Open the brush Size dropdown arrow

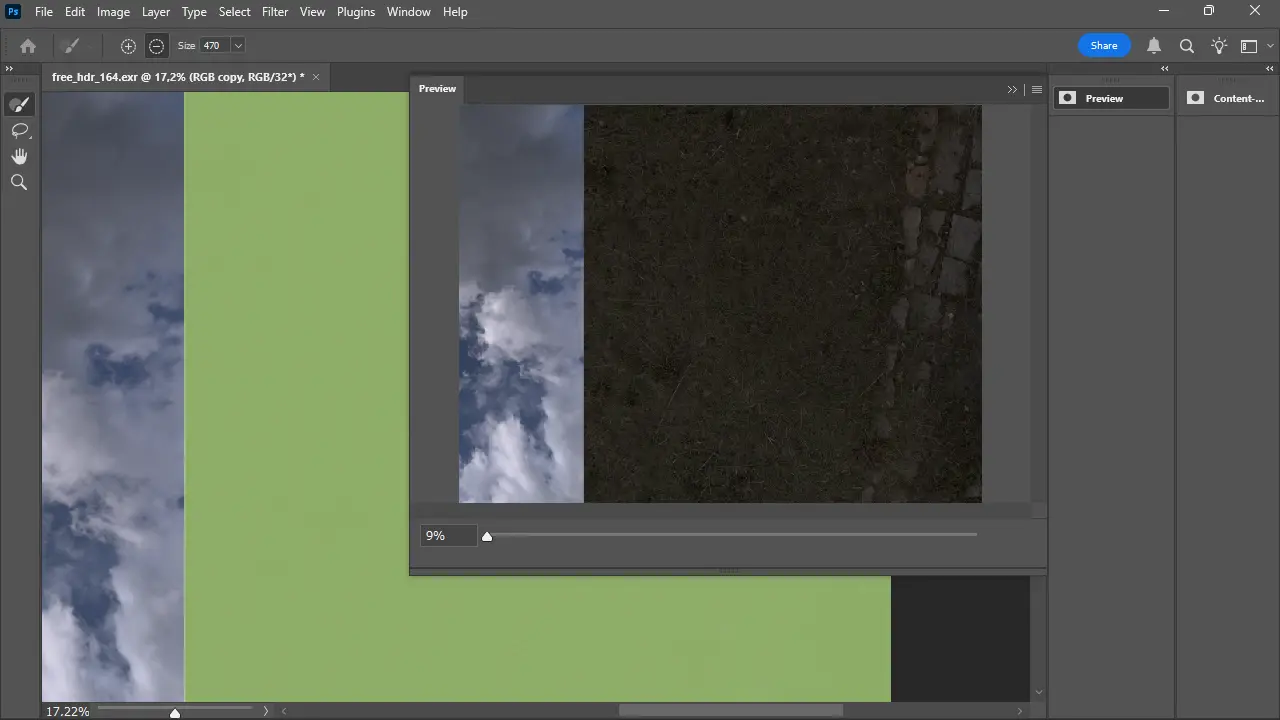pos(238,46)
